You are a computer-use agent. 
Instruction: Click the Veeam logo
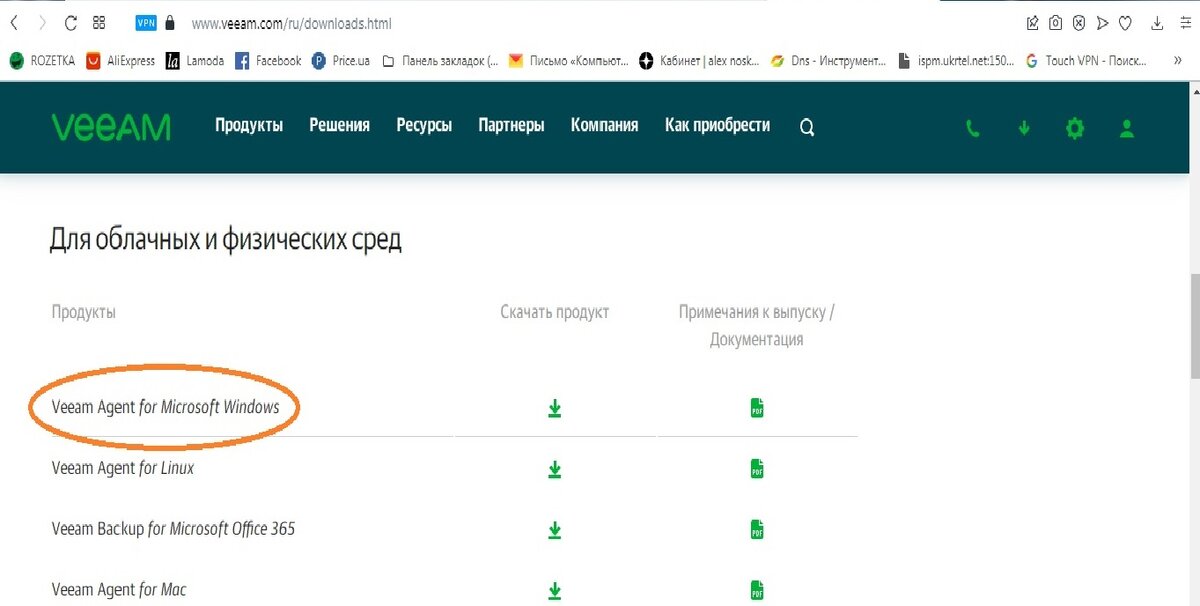(x=111, y=127)
